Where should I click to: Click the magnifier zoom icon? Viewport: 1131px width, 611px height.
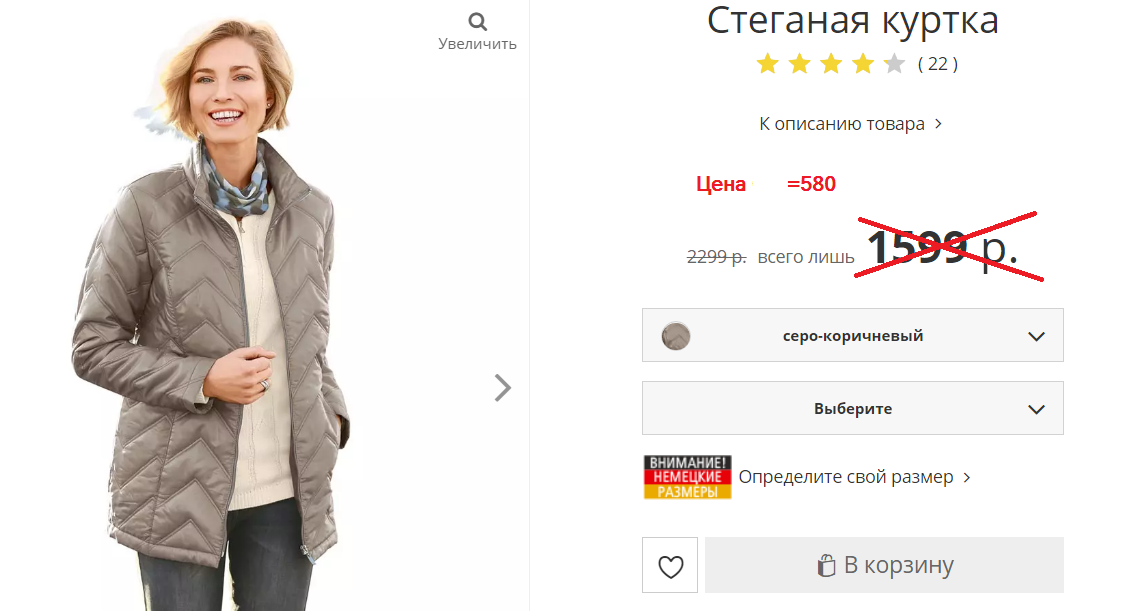478,22
